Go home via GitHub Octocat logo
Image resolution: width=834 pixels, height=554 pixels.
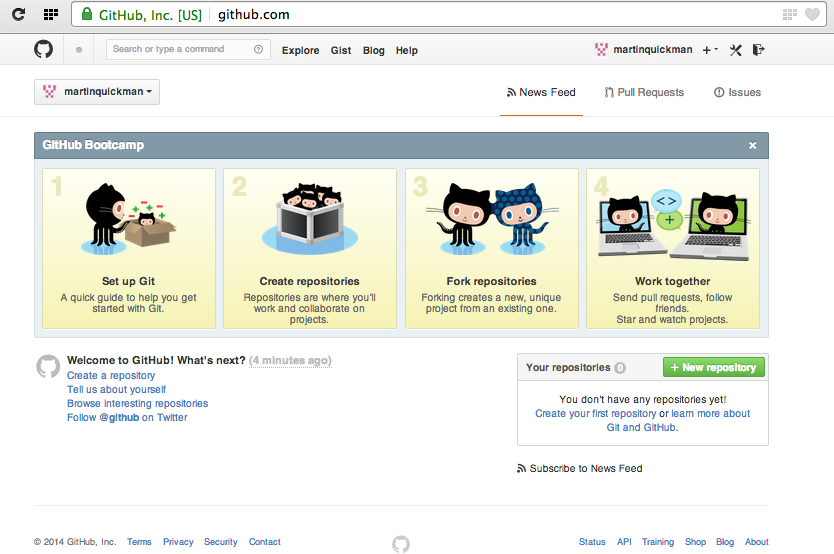44,49
